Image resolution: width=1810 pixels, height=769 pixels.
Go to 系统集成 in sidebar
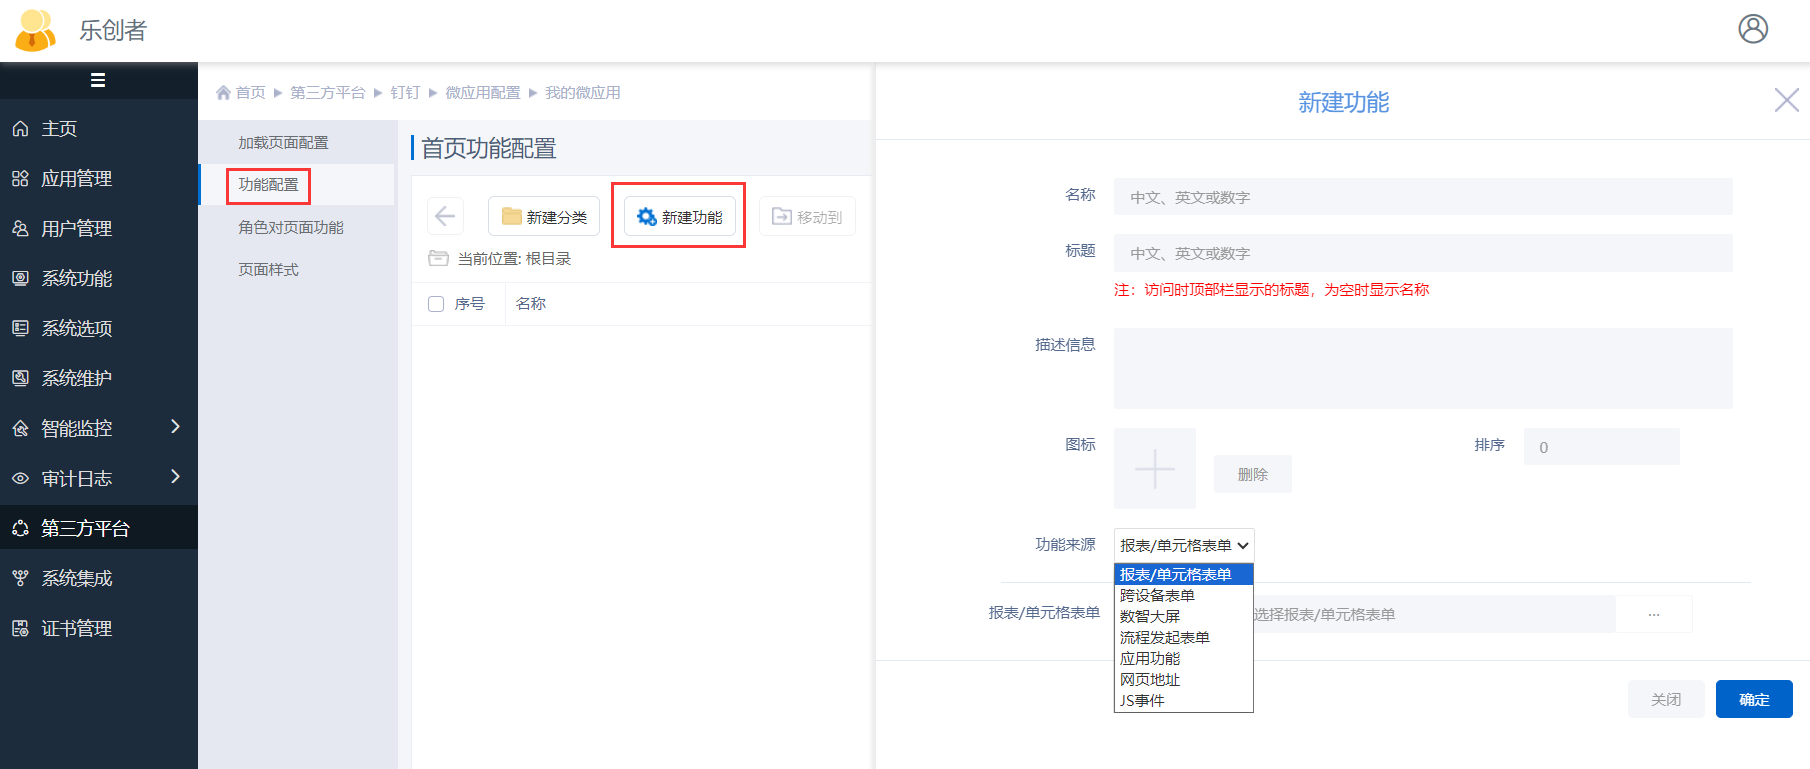click(77, 578)
